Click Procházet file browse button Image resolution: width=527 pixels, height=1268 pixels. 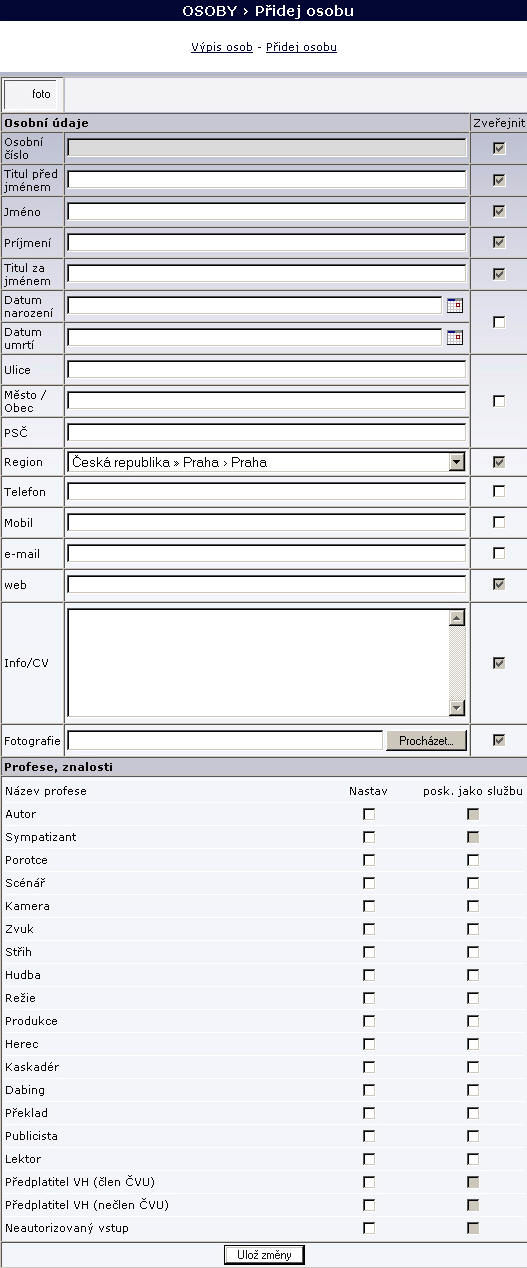pos(426,741)
